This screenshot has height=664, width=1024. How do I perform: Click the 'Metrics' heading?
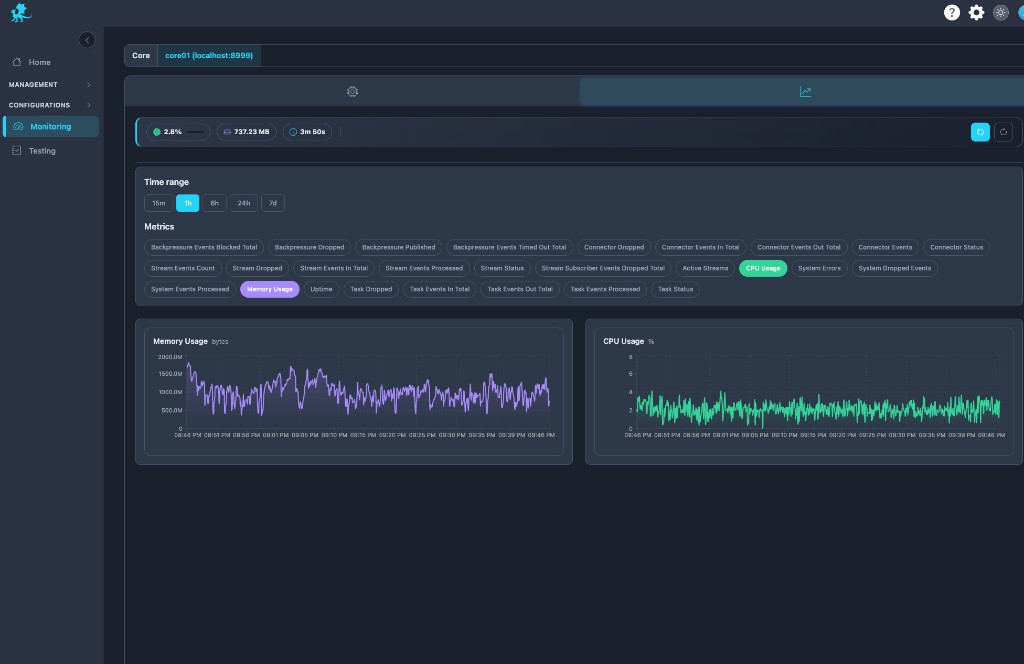(x=159, y=227)
